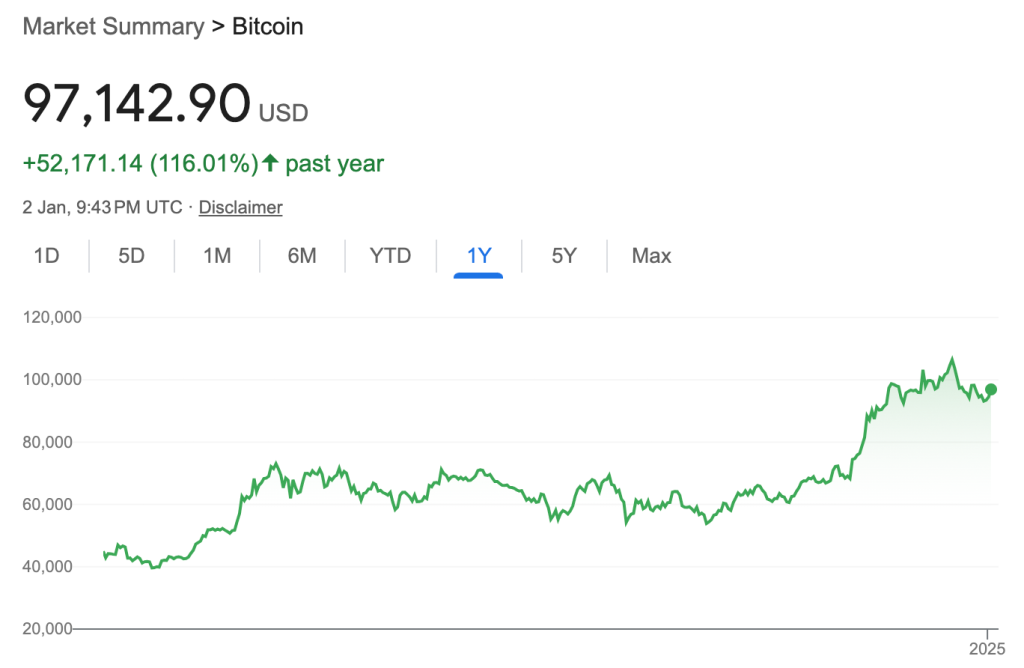The height and width of the screenshot is (668, 1024).
Task: Switch to the 1D time range
Action: pyautogui.click(x=46, y=256)
